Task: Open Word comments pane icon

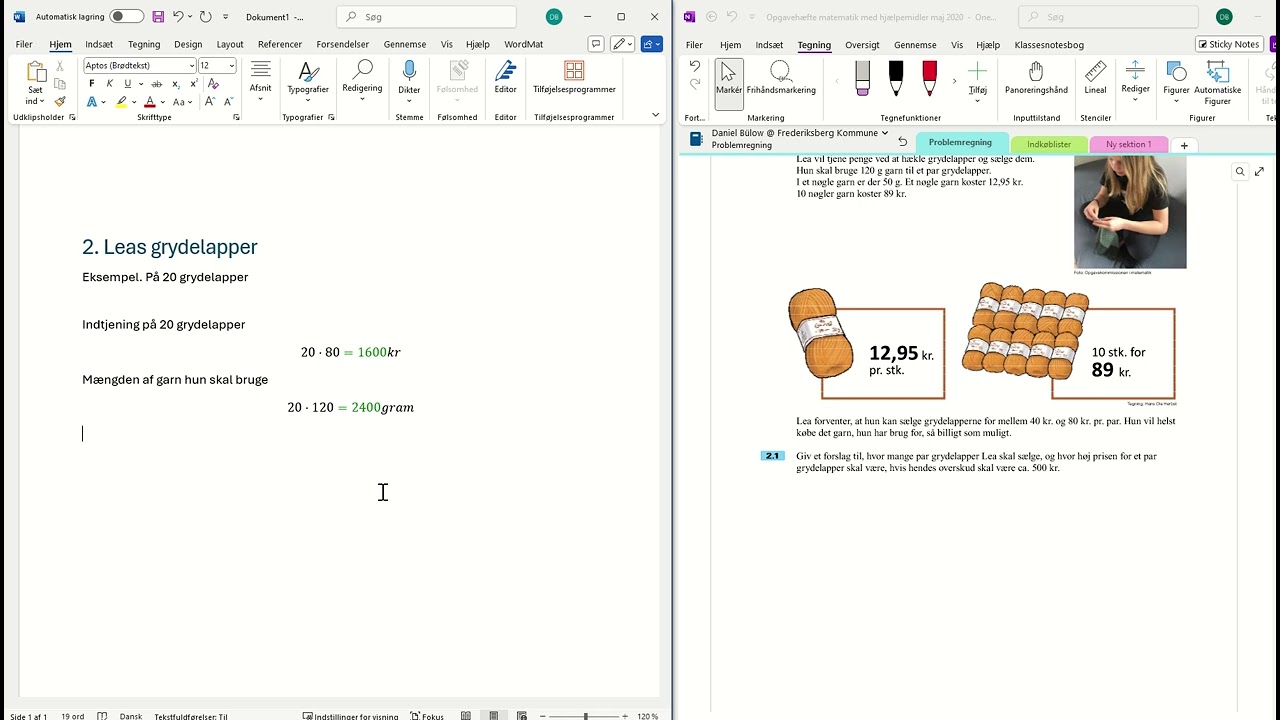Action: pos(596,44)
